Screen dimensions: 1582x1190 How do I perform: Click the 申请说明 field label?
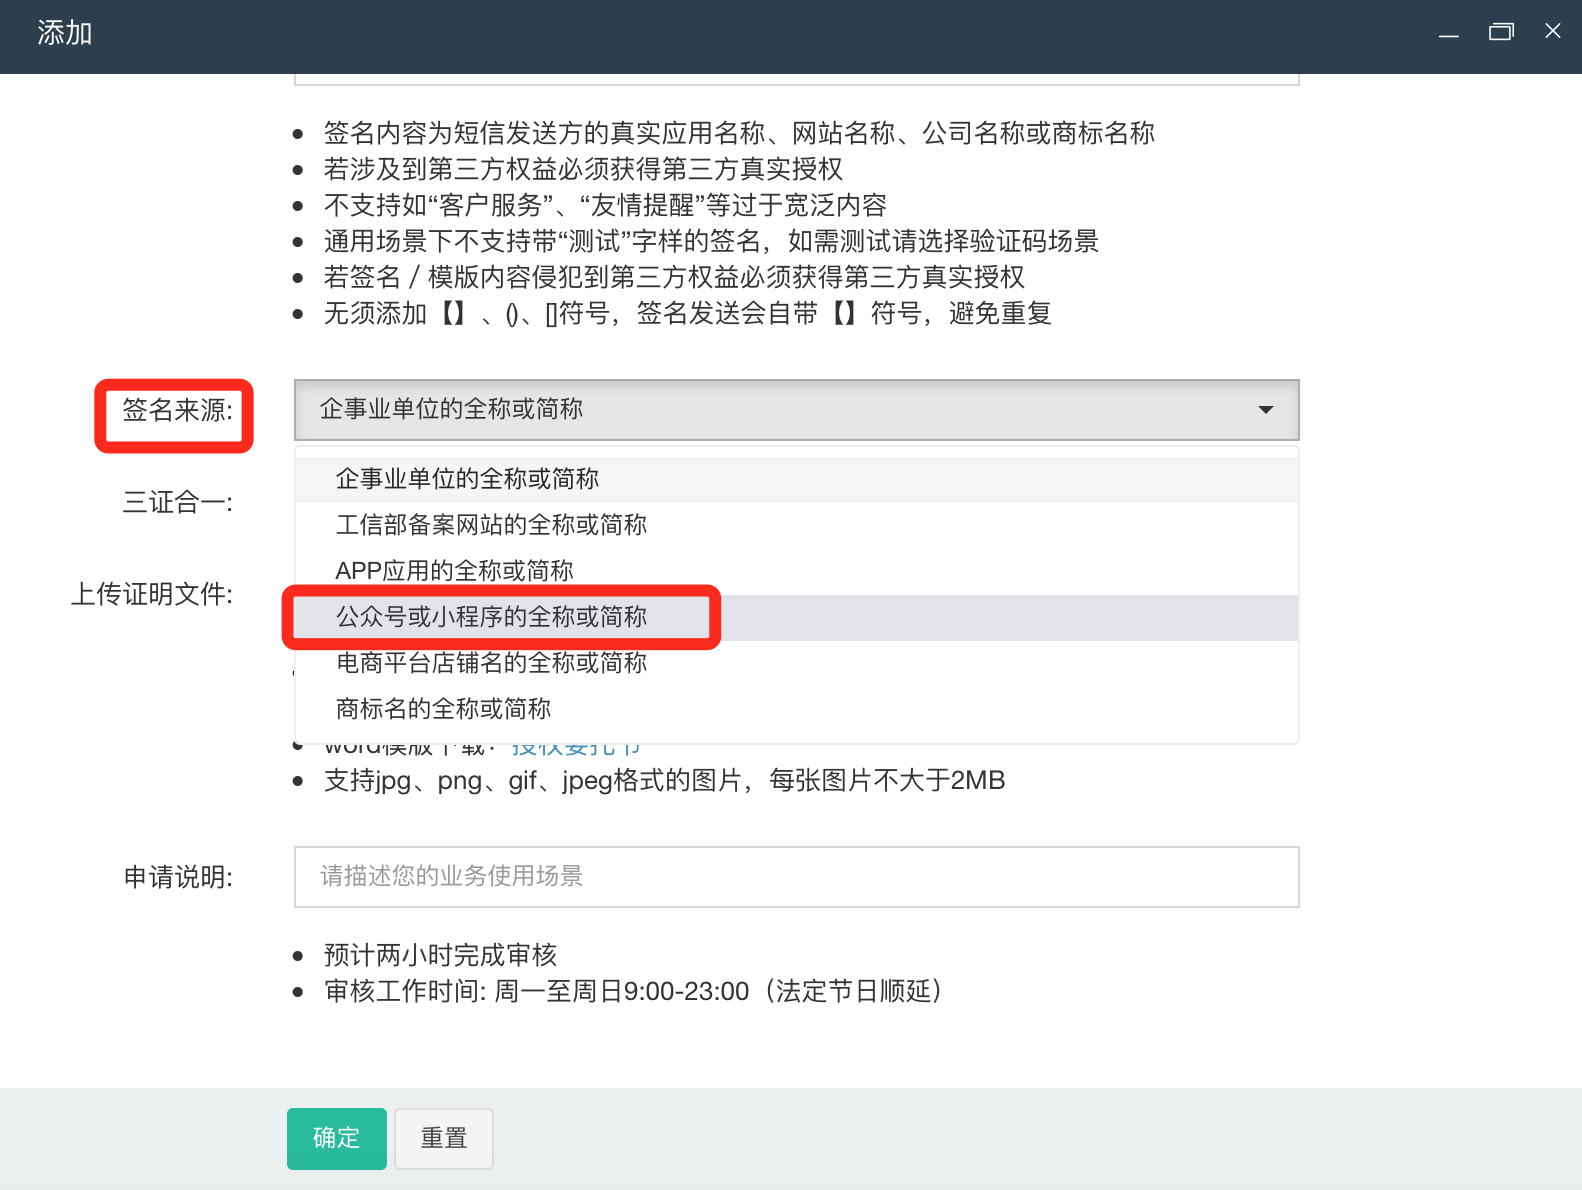[x=177, y=877]
